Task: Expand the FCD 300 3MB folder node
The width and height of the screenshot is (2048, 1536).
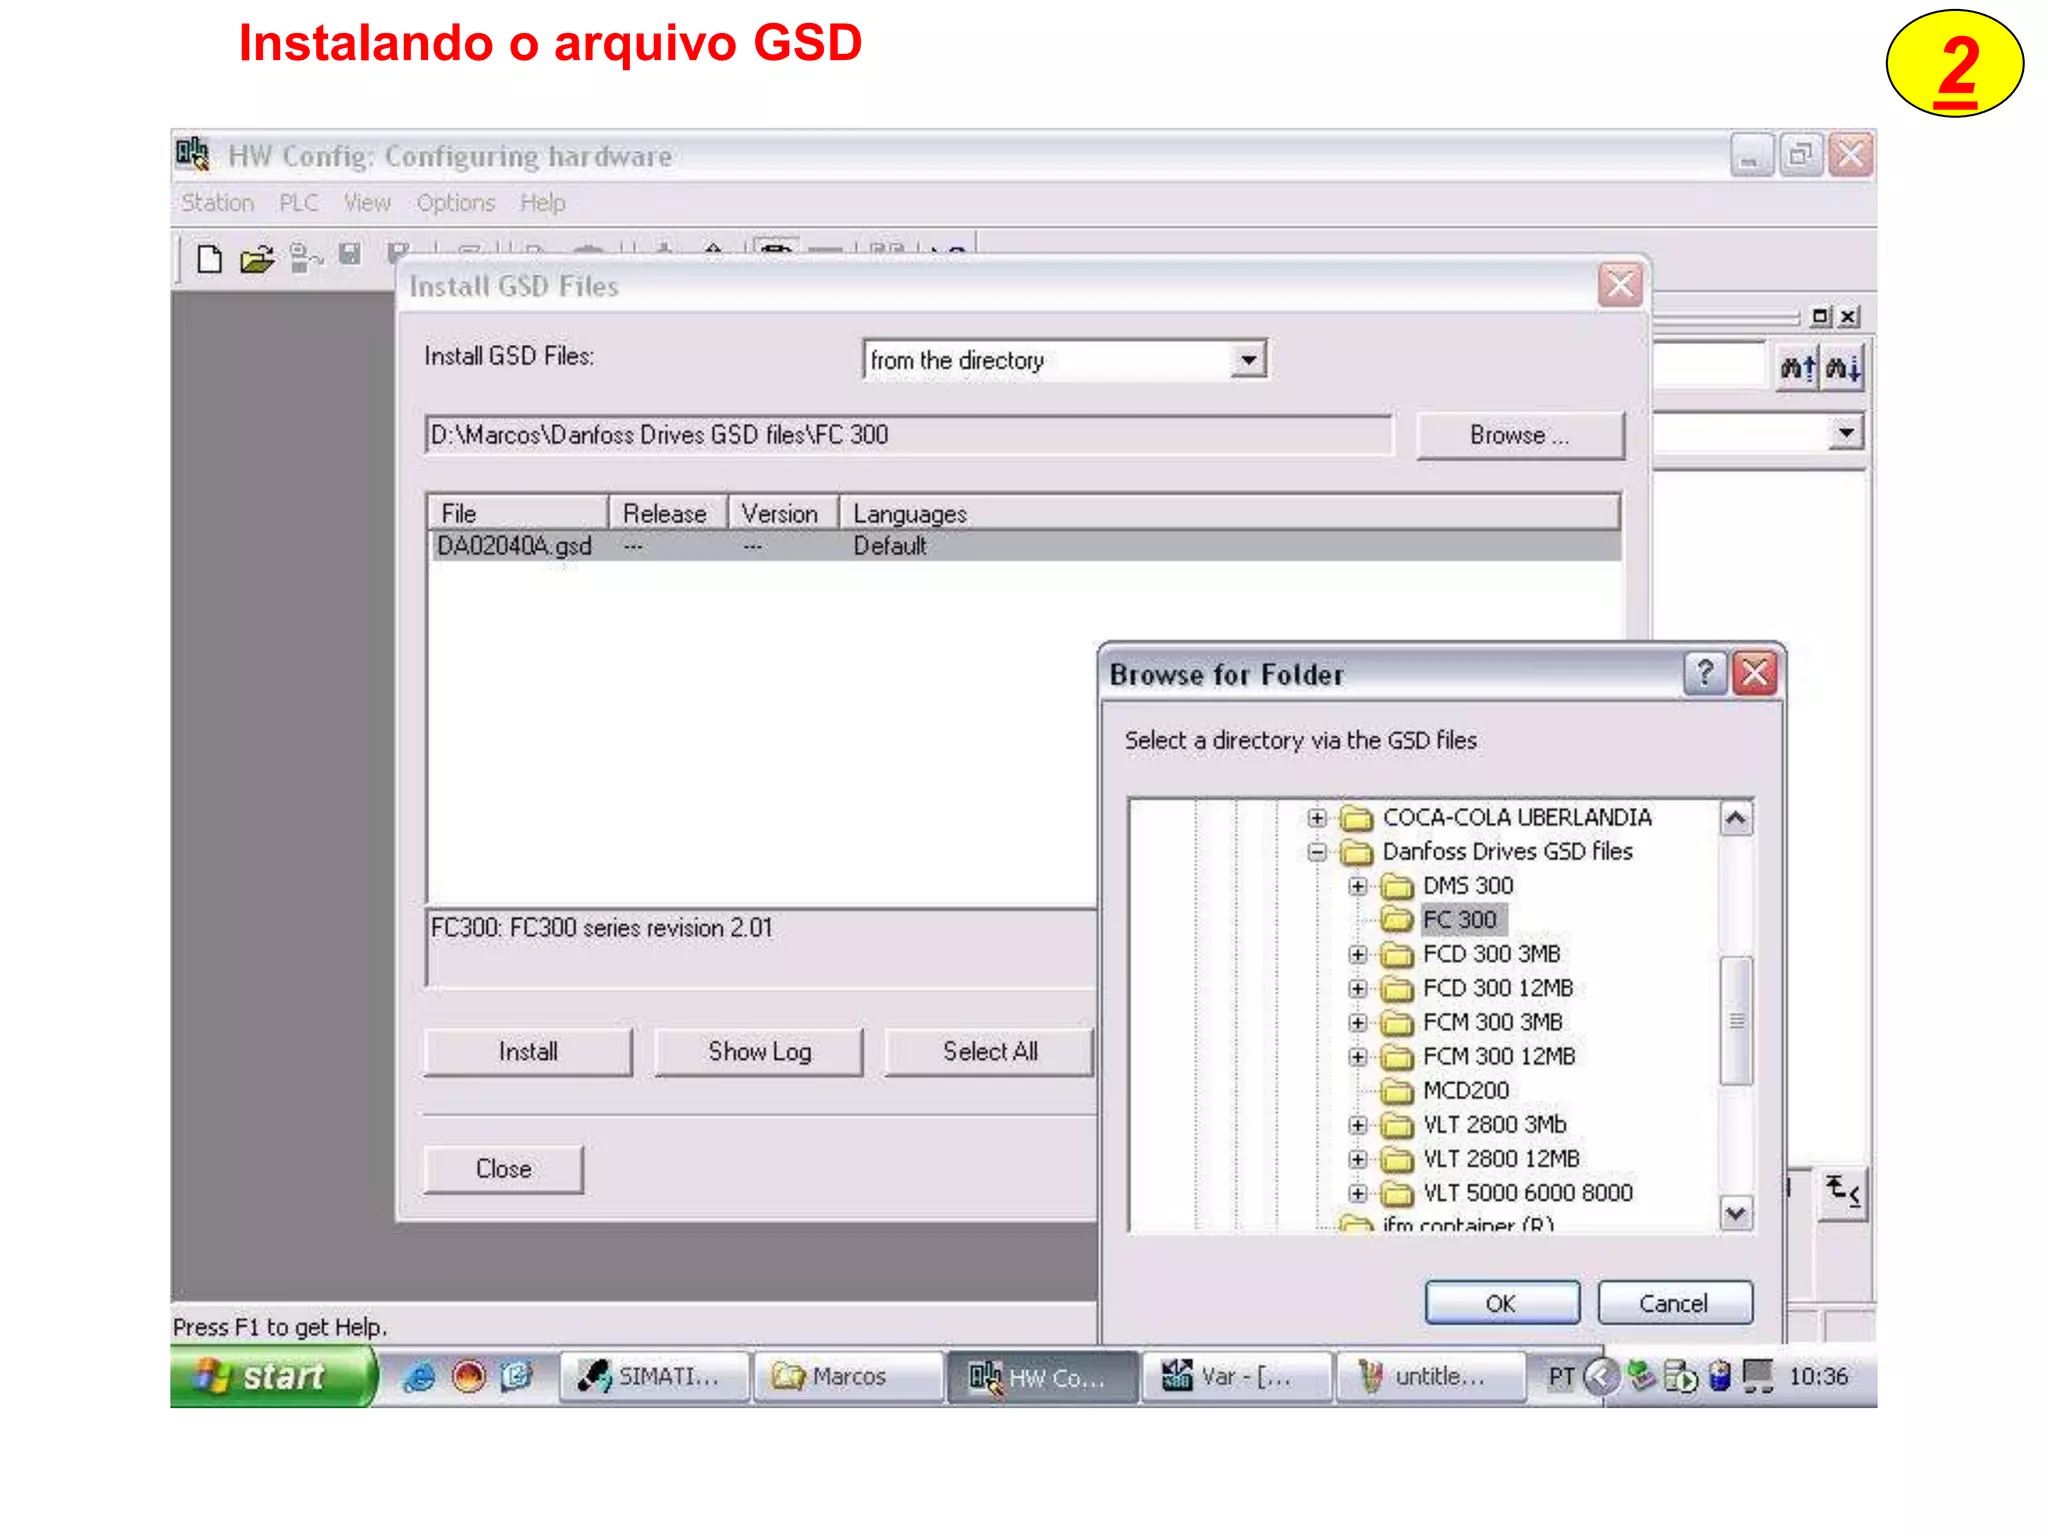Action: [1357, 954]
